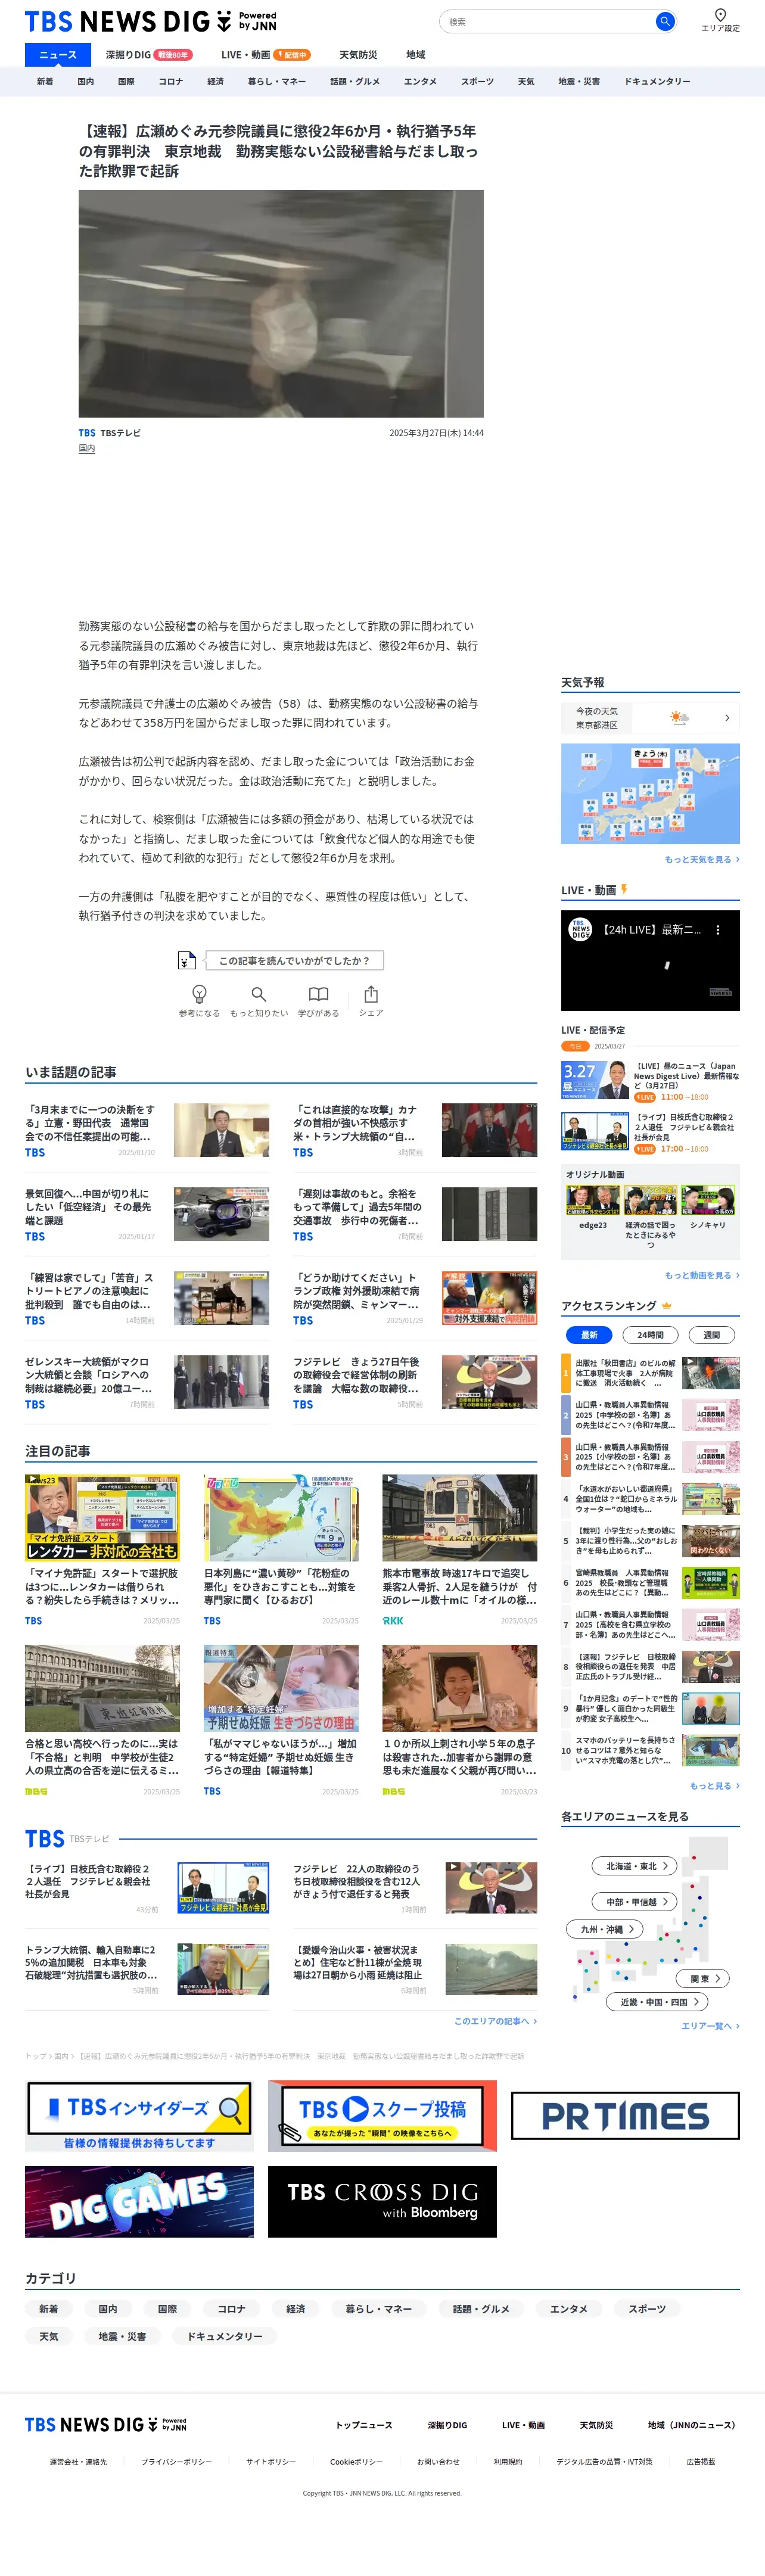Open the TBS スクープ投稿 banner

pos(382,2116)
